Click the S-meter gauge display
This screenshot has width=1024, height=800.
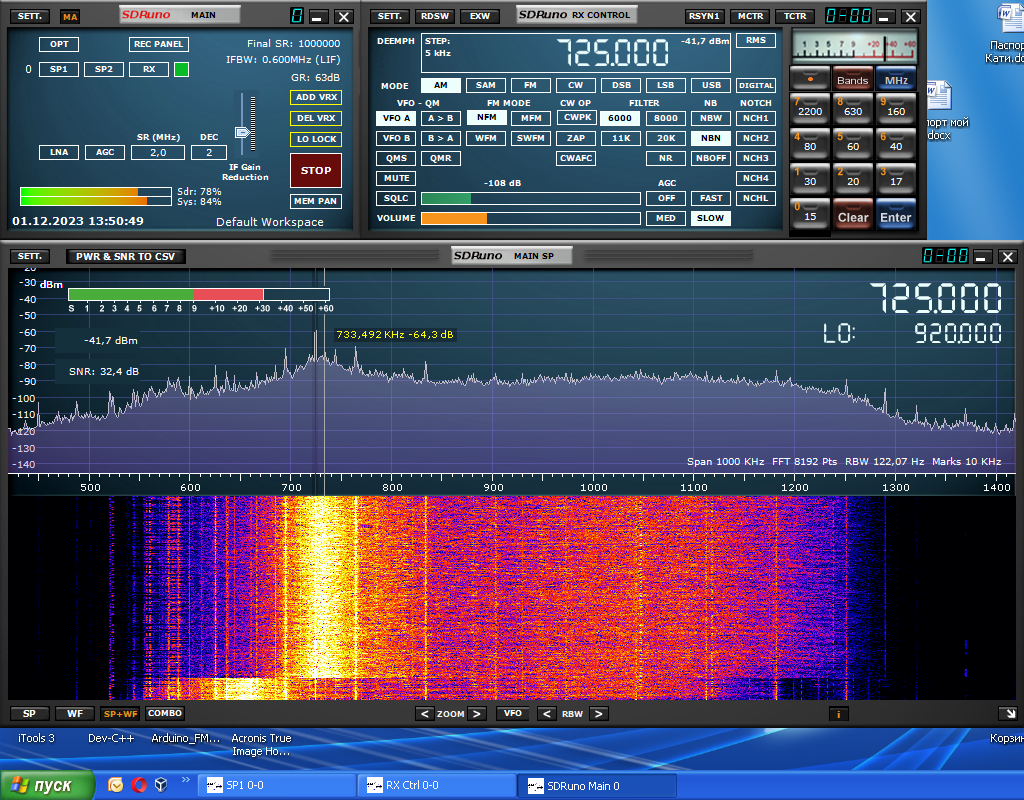(x=854, y=46)
